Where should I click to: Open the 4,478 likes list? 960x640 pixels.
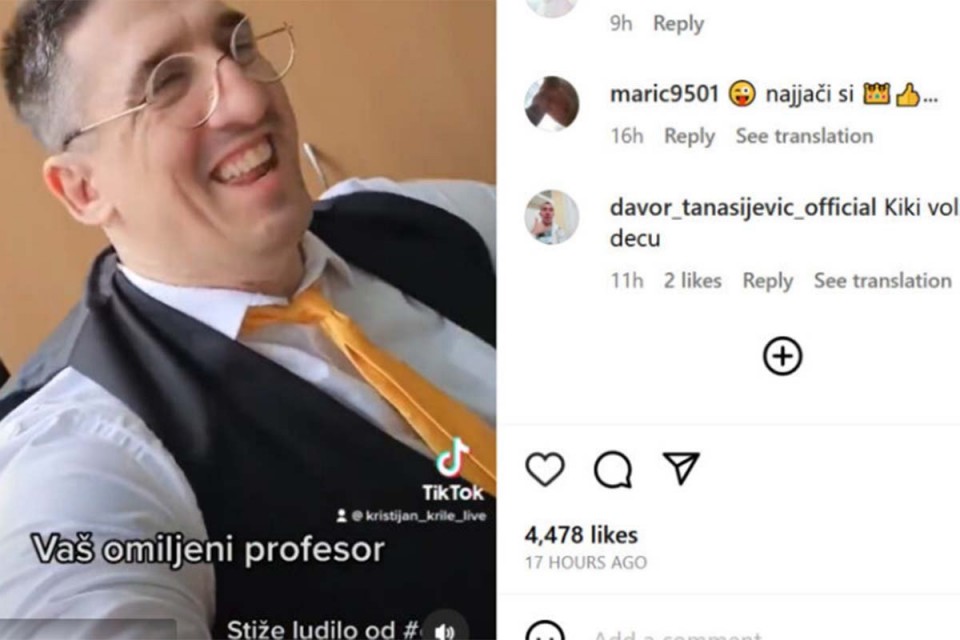[581, 535]
